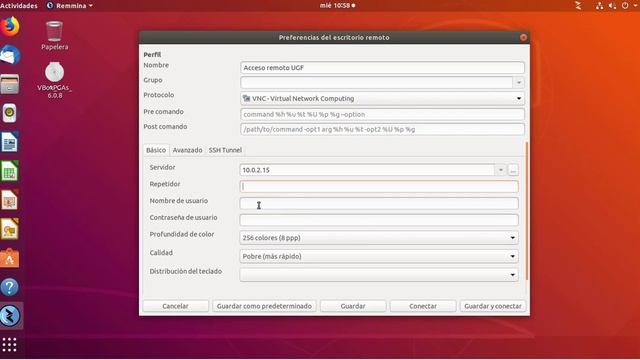The height and width of the screenshot is (360, 640).
Task: Click the Pre comando field
Action: (382, 114)
